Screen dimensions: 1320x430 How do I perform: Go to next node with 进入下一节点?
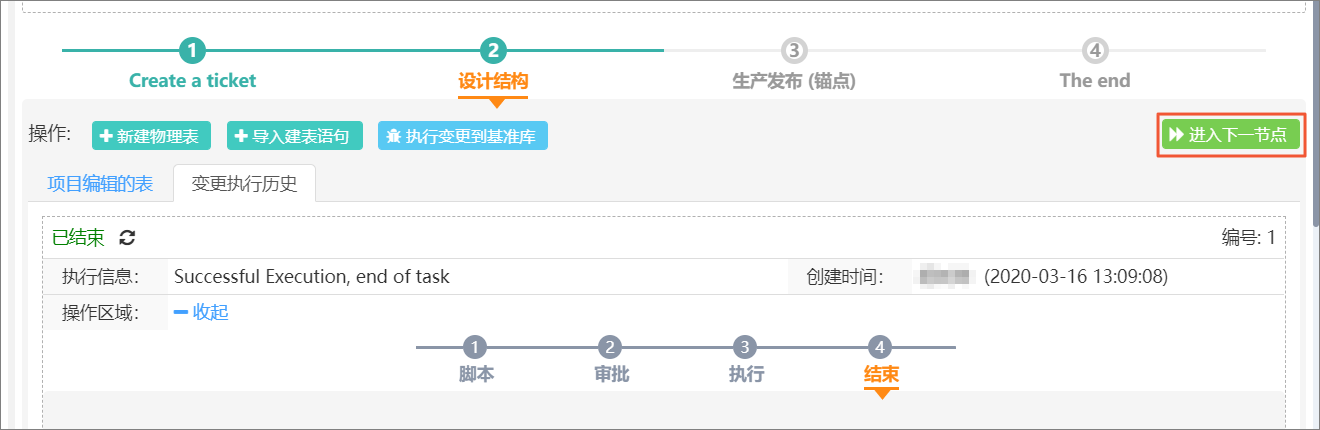(1230, 135)
